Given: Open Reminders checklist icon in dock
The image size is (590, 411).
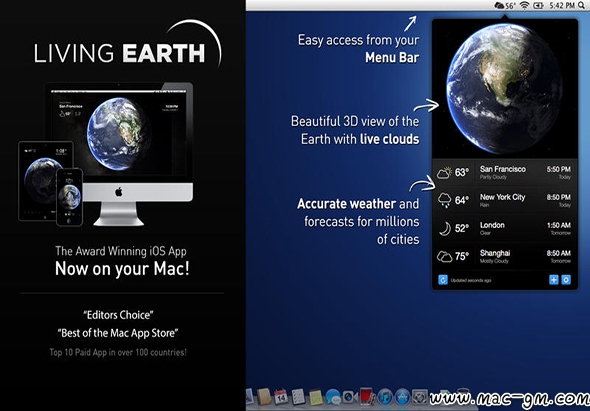Looking at the screenshot, I should click(298, 397).
